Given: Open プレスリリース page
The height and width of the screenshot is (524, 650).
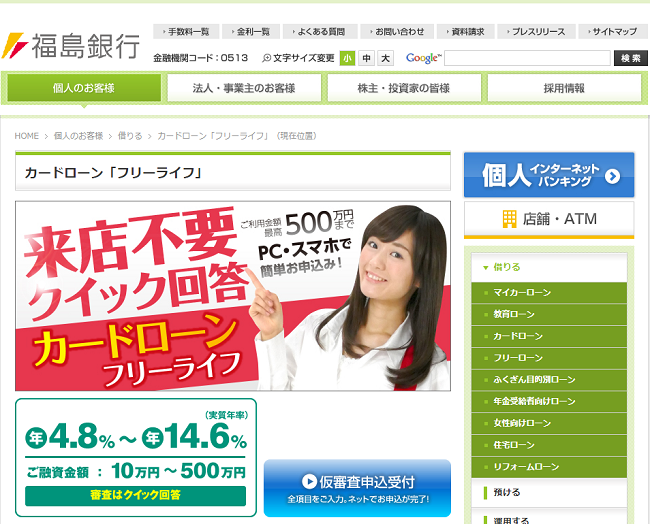Looking at the screenshot, I should [537, 32].
